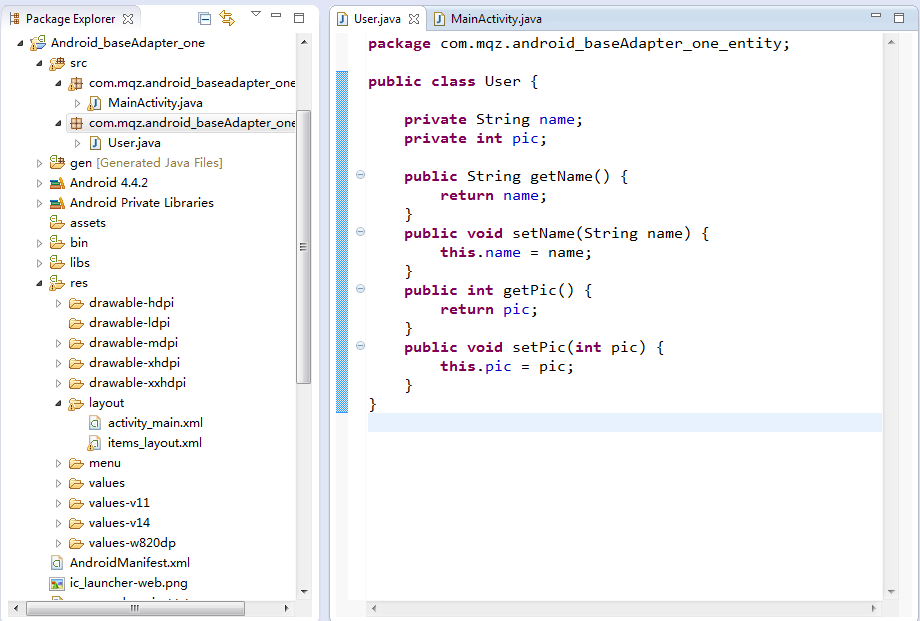Open activity_main.xml in the layout folder
Screen dimensions: 920x621
155,423
